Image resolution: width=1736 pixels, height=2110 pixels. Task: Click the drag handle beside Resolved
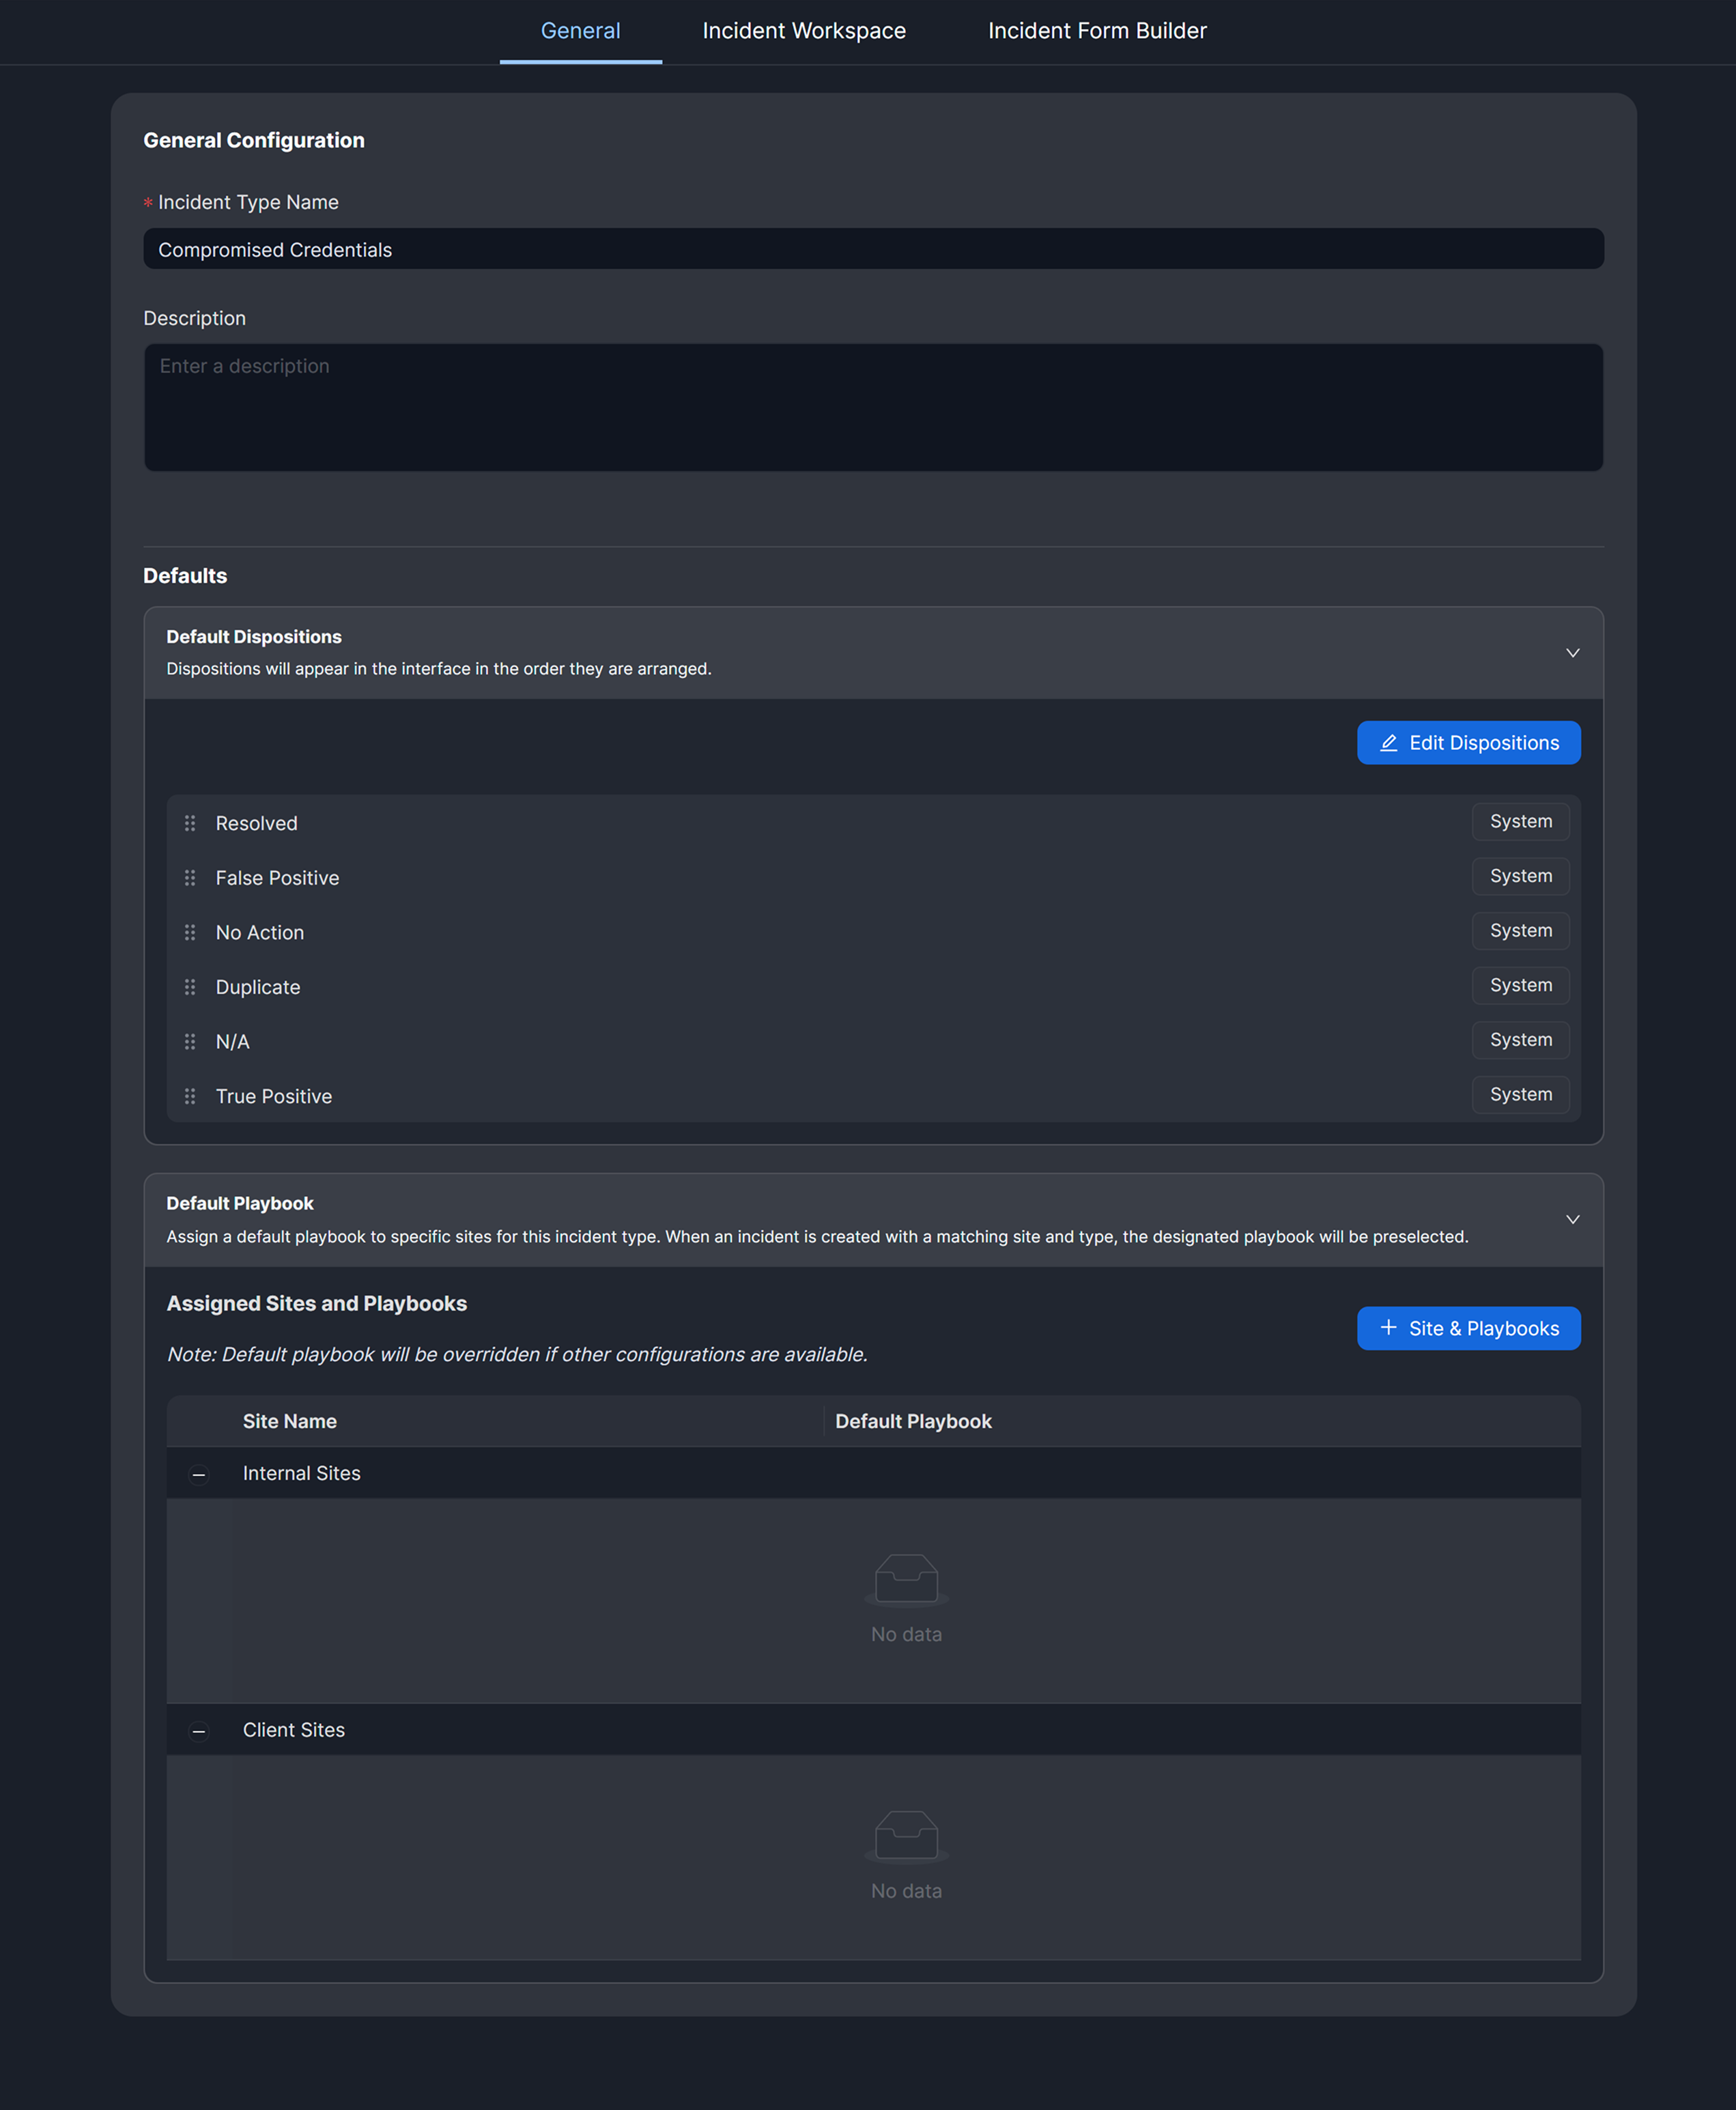(x=190, y=823)
